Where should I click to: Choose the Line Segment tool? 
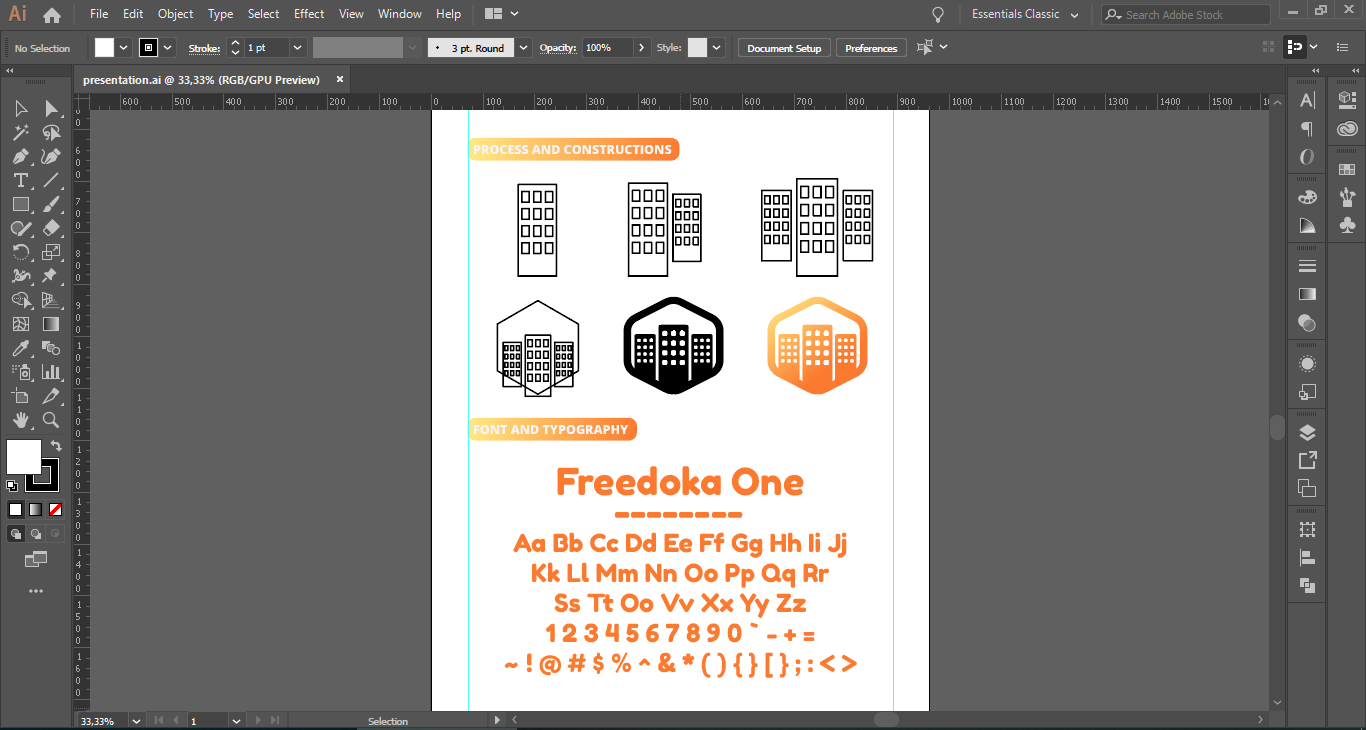click(51, 180)
